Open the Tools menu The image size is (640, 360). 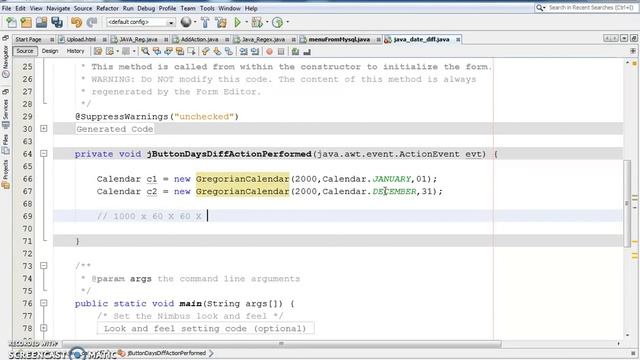(x=207, y=8)
